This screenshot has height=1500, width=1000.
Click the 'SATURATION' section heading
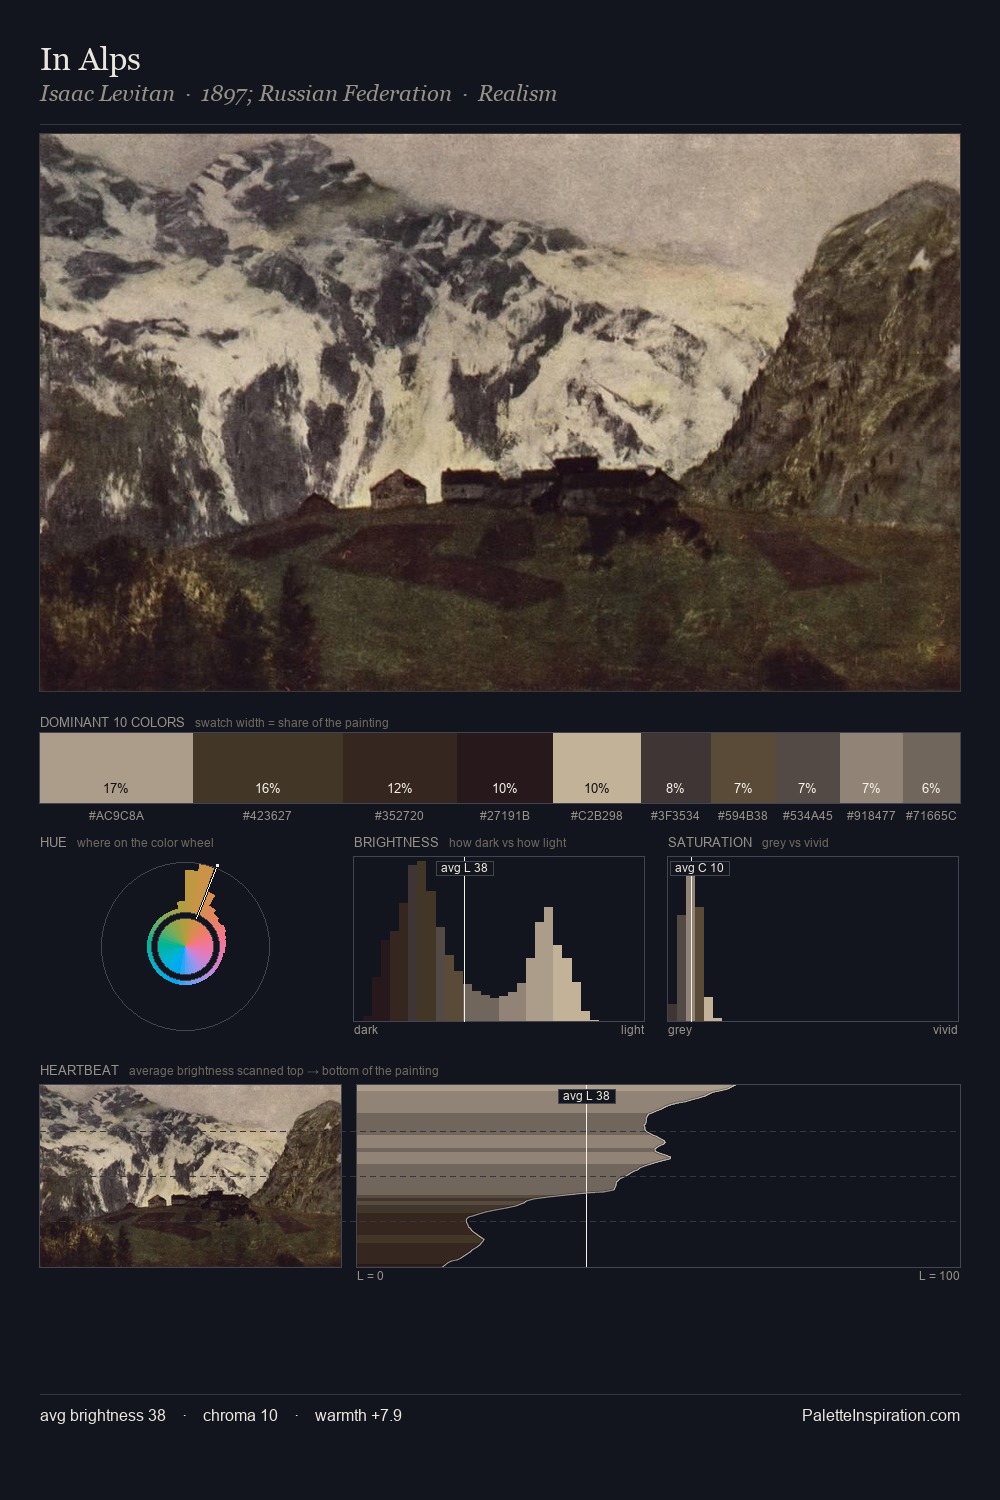click(710, 842)
